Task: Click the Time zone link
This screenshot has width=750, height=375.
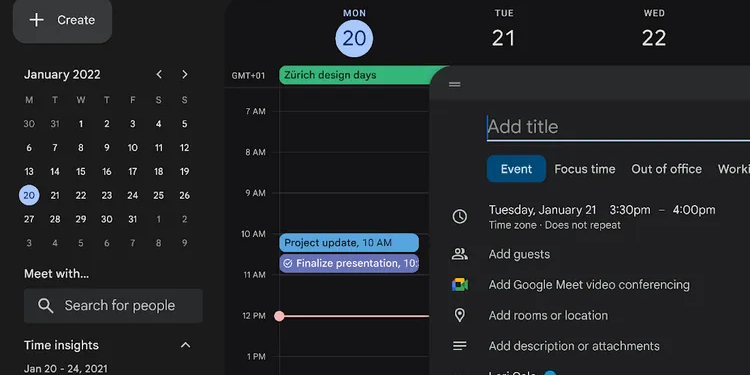Action: [x=512, y=225]
